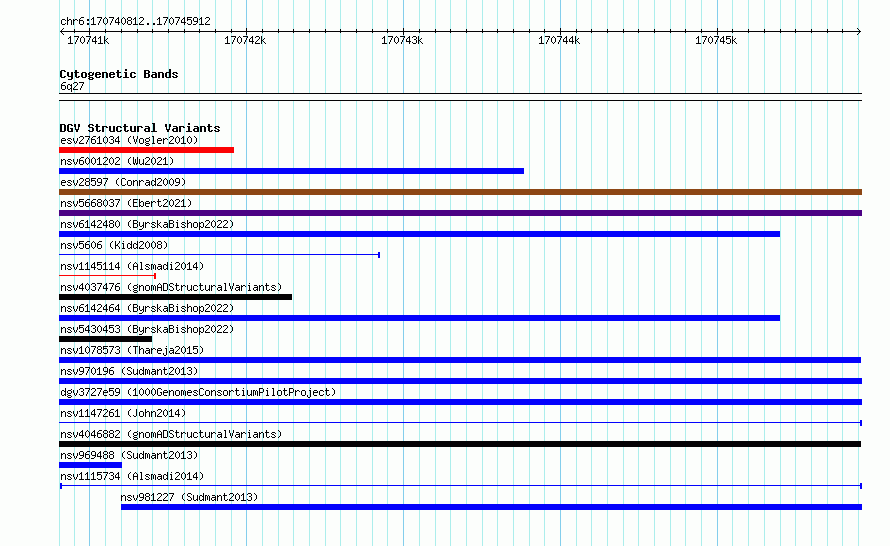The height and width of the screenshot is (546, 890).
Task: Click the thin red nsv1145114 line
Action: [x=108, y=276]
